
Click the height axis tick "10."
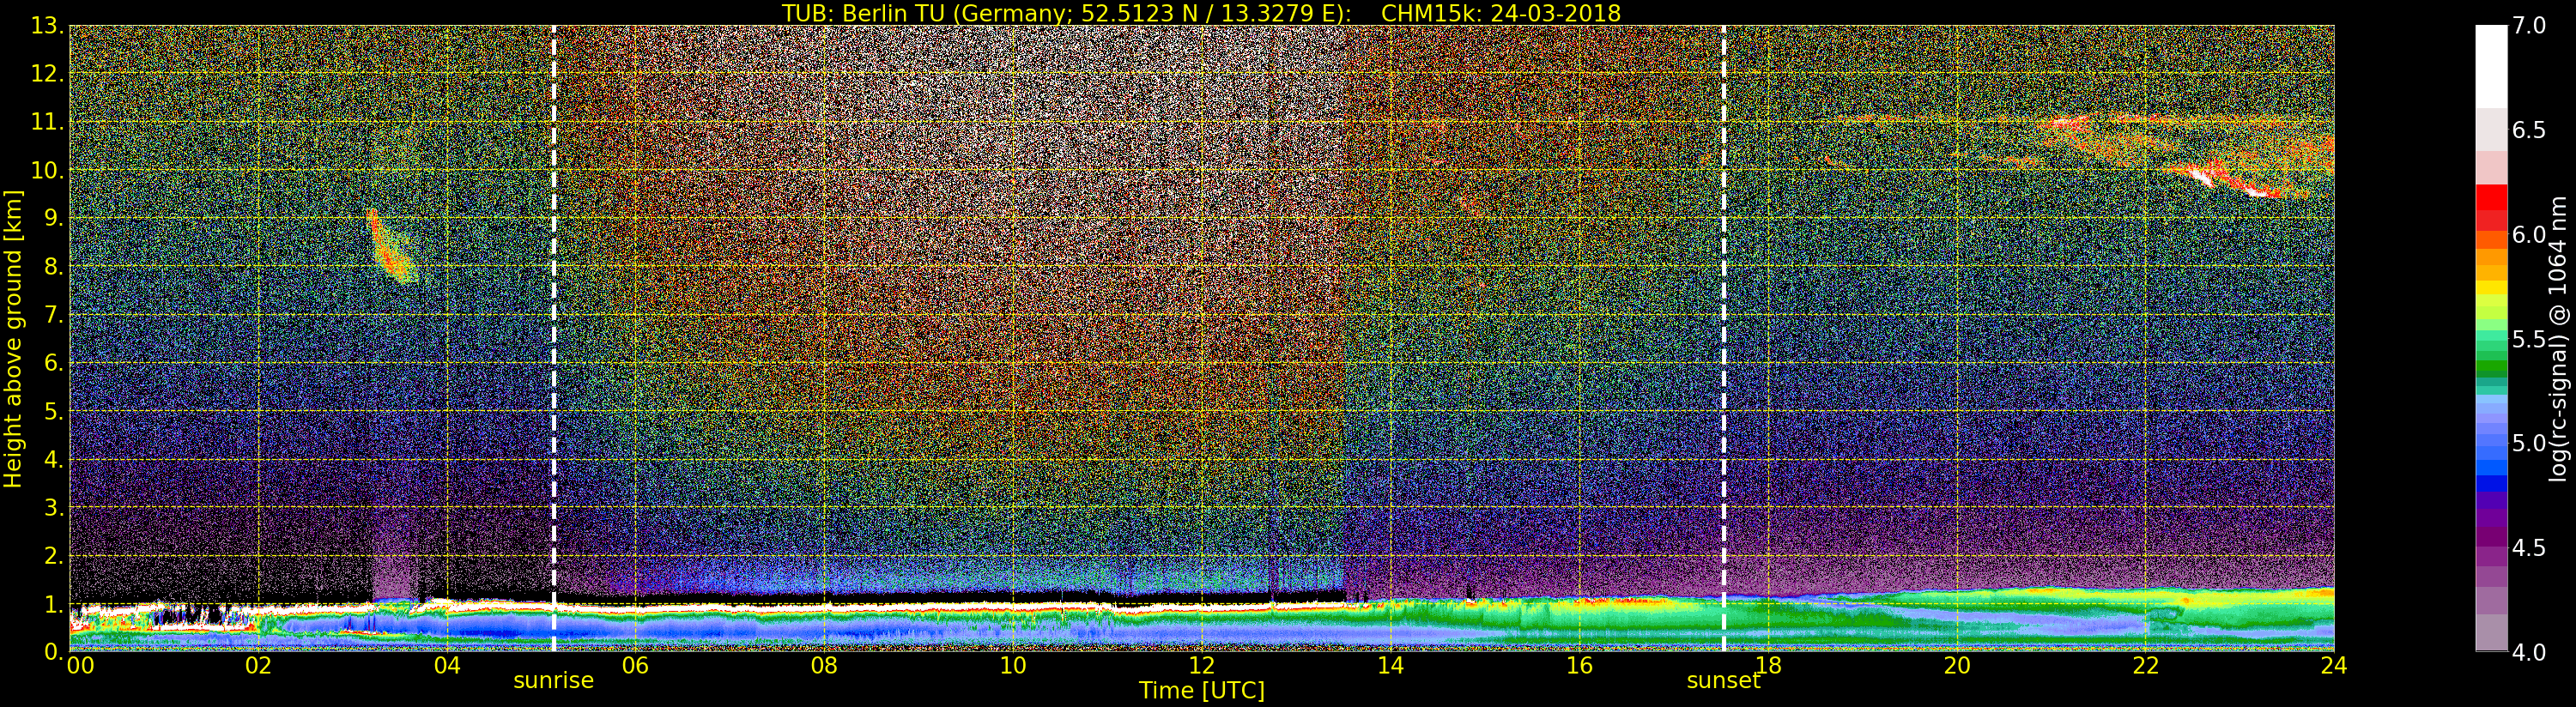pos(48,170)
